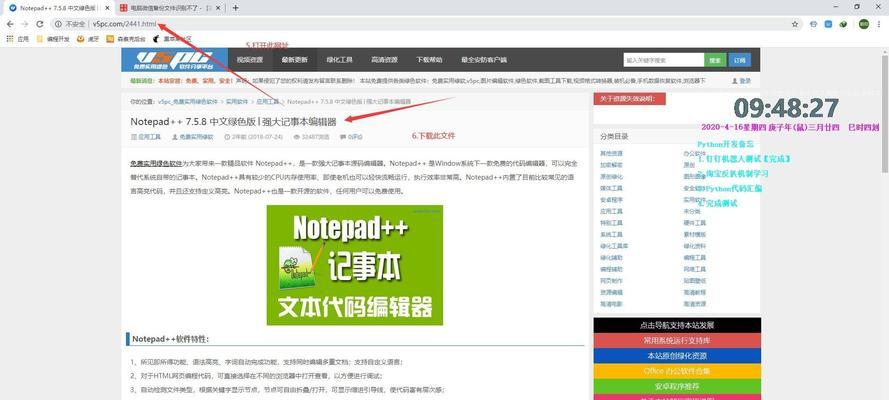
Task: Open 下载帮助 in site navigation
Action: (429, 59)
